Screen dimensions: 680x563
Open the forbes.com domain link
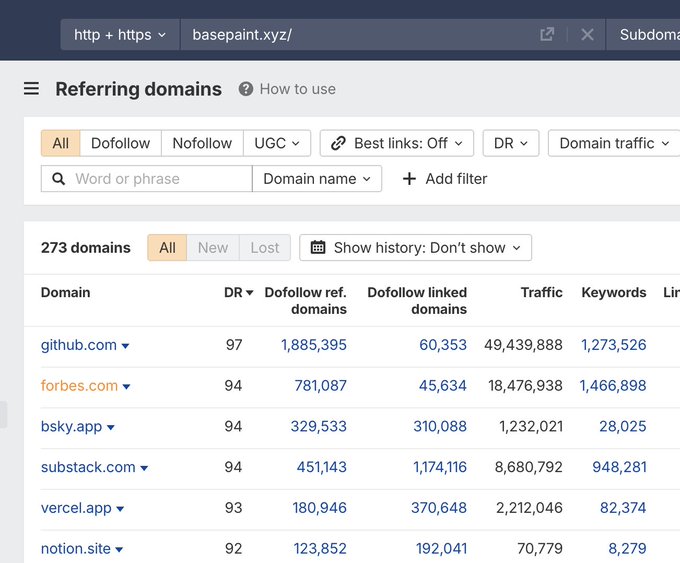79,386
